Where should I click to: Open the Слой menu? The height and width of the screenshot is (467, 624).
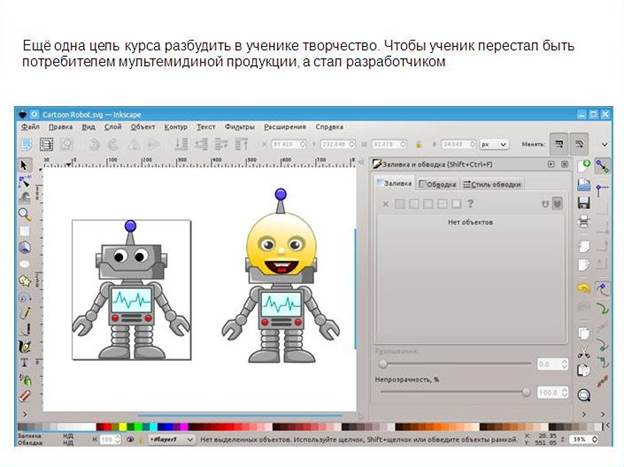pos(113,127)
